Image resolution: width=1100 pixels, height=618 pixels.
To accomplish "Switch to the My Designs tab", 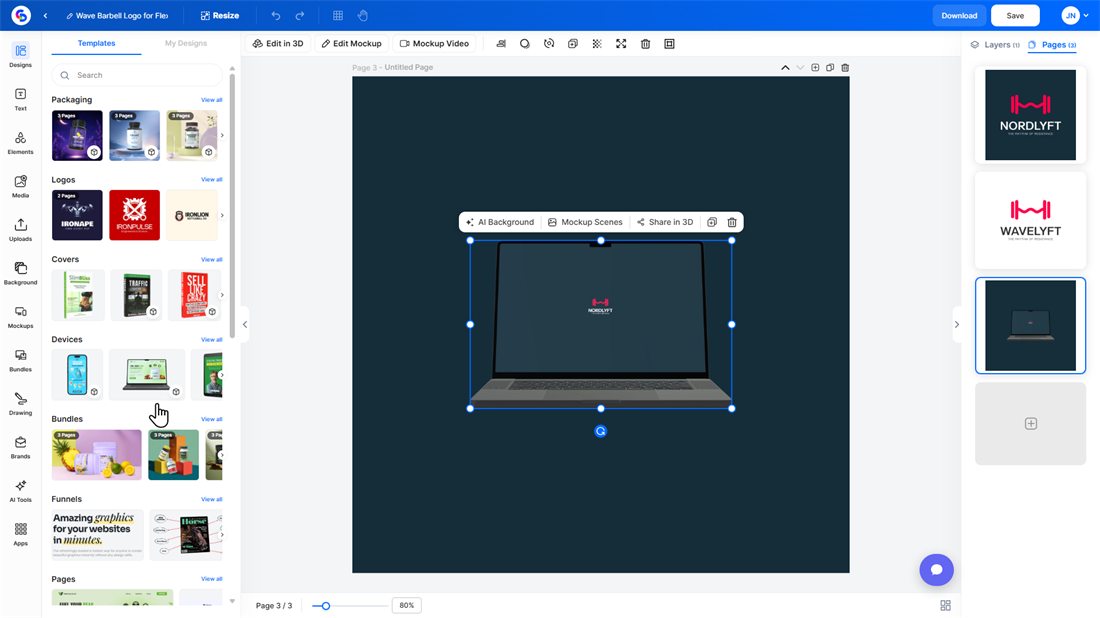I will 186,43.
